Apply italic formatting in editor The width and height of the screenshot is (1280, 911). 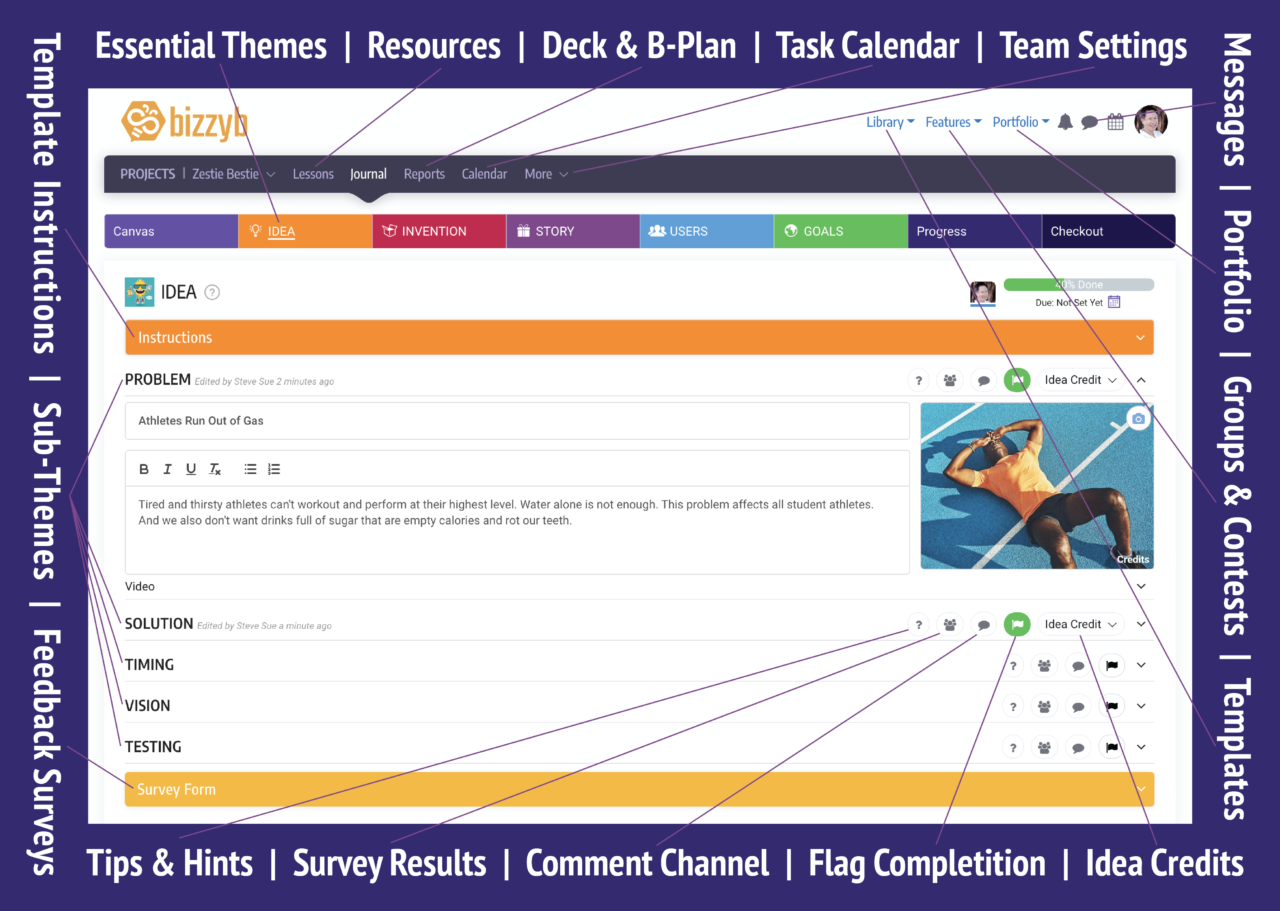167,469
